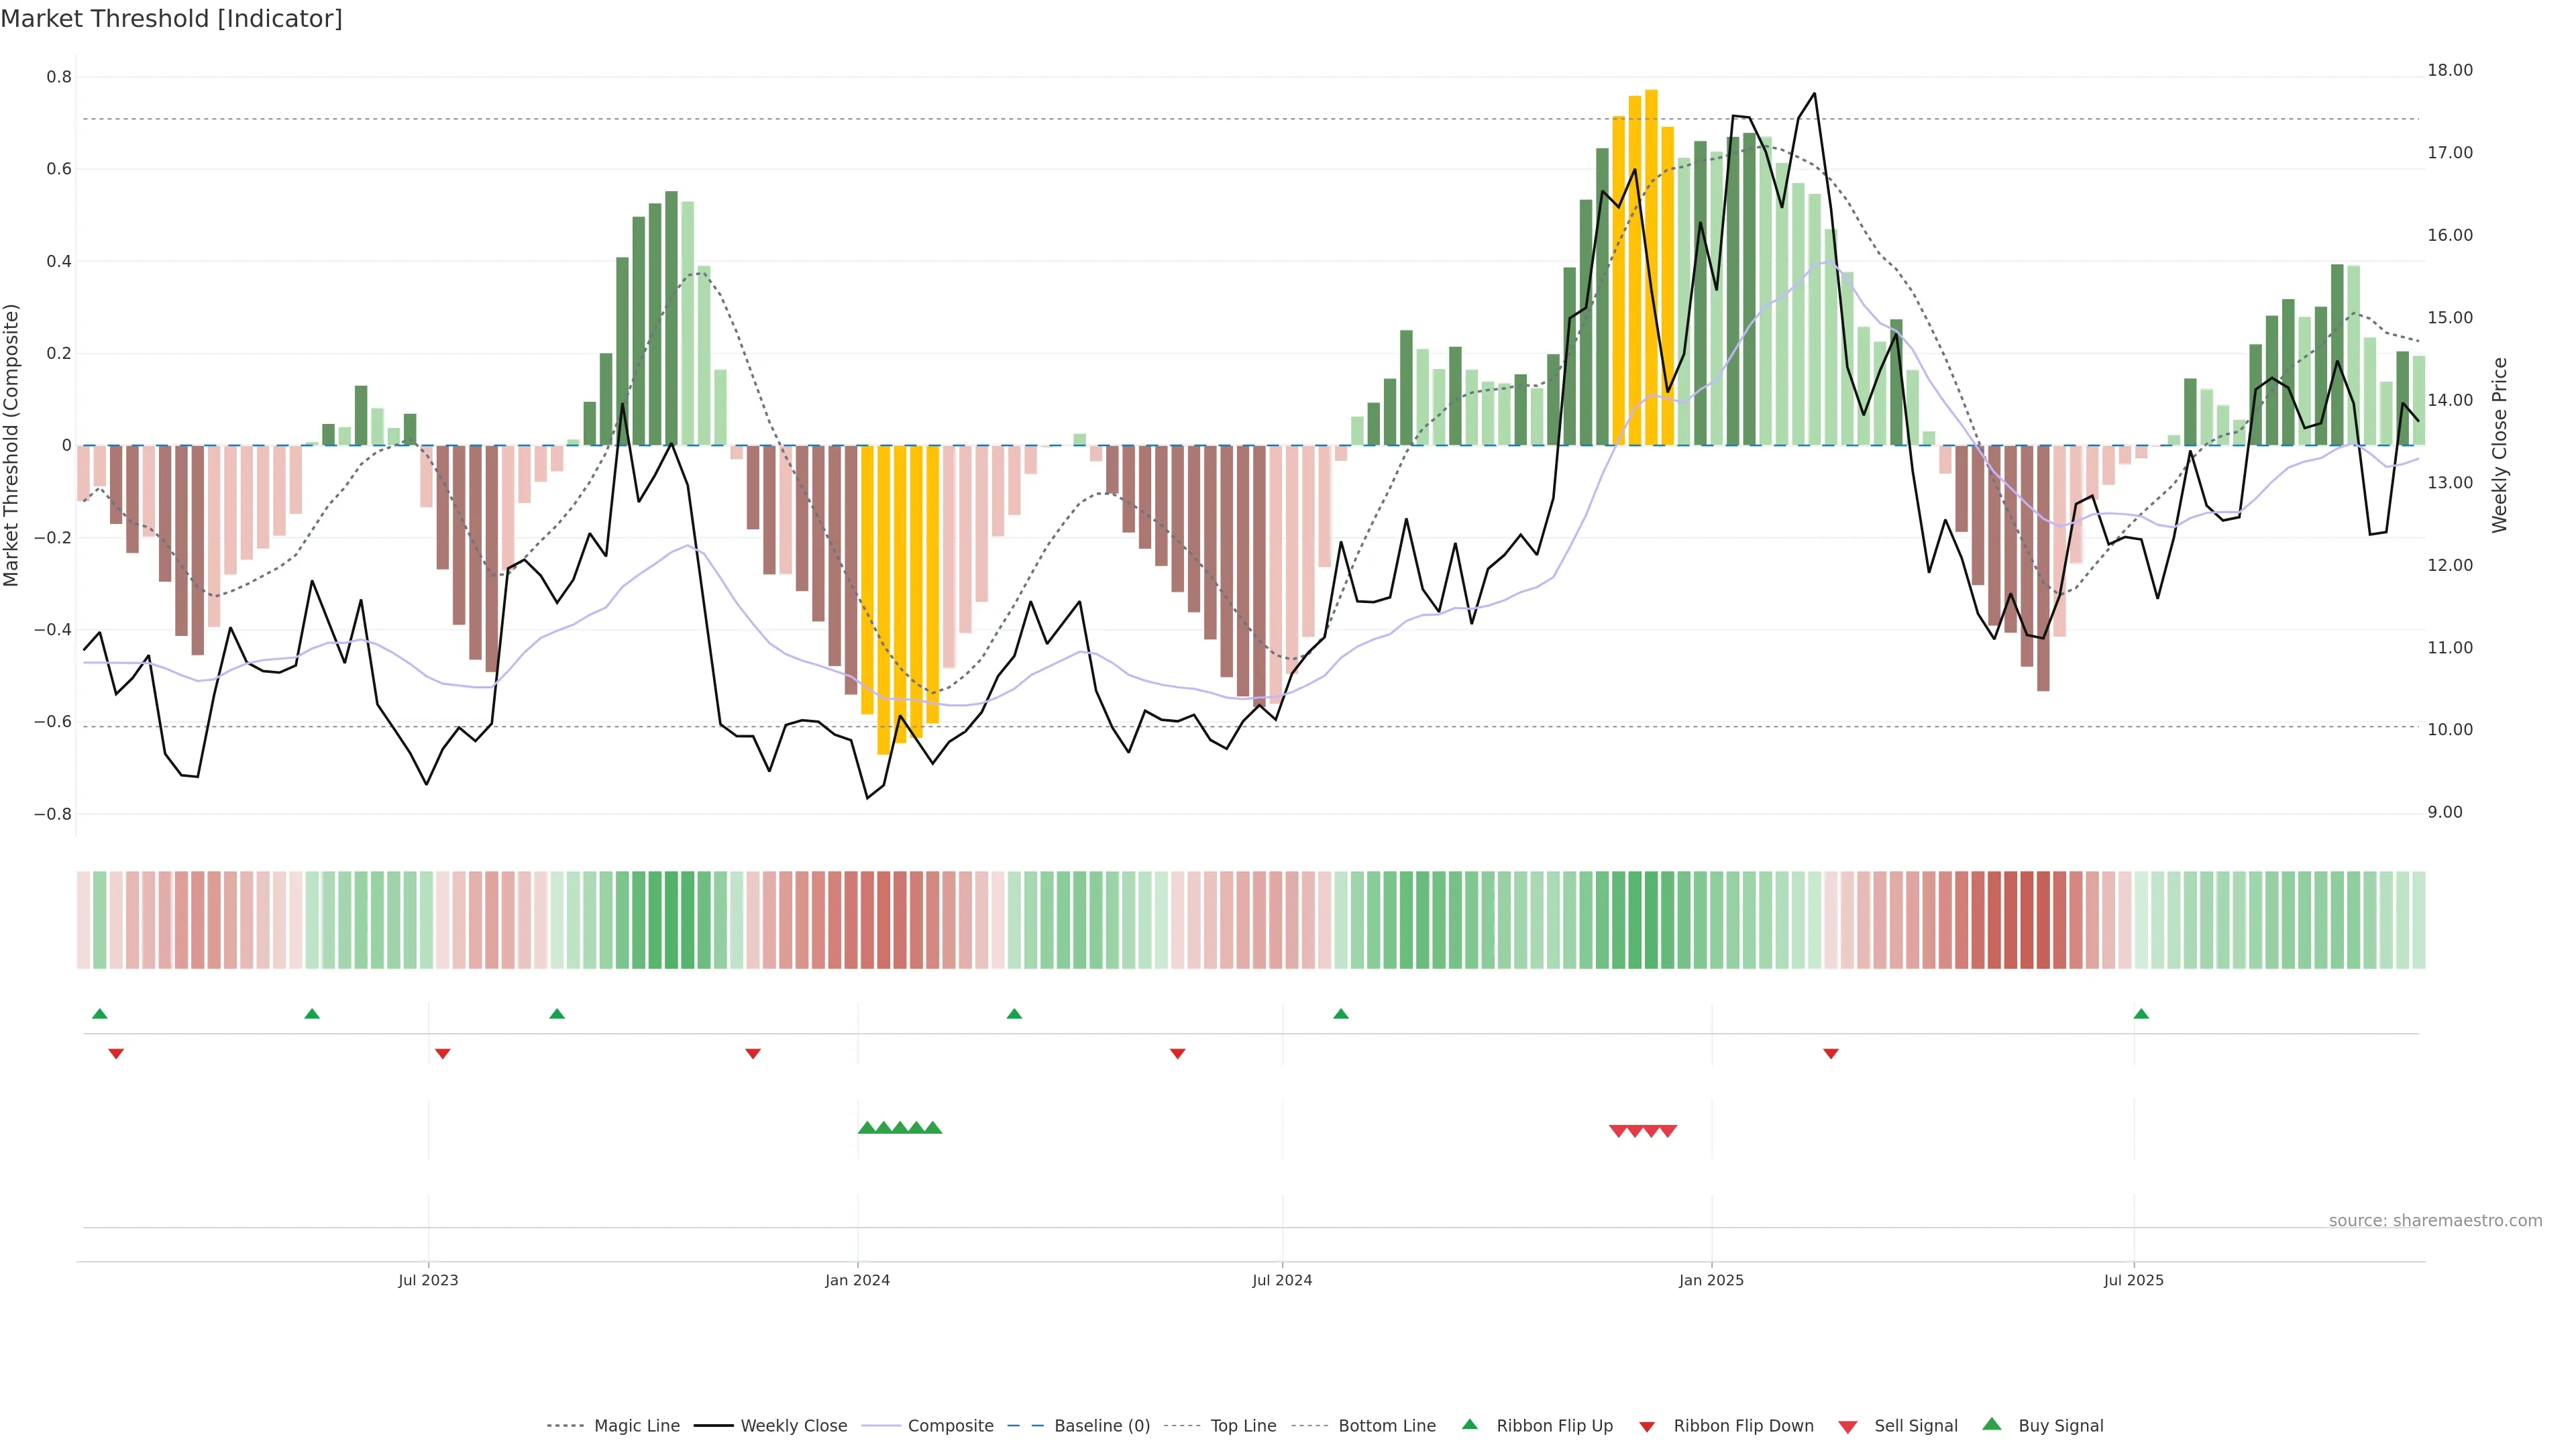Click the Buy Signal legend marker
The height and width of the screenshot is (1449, 2576).
pos(1992,1425)
